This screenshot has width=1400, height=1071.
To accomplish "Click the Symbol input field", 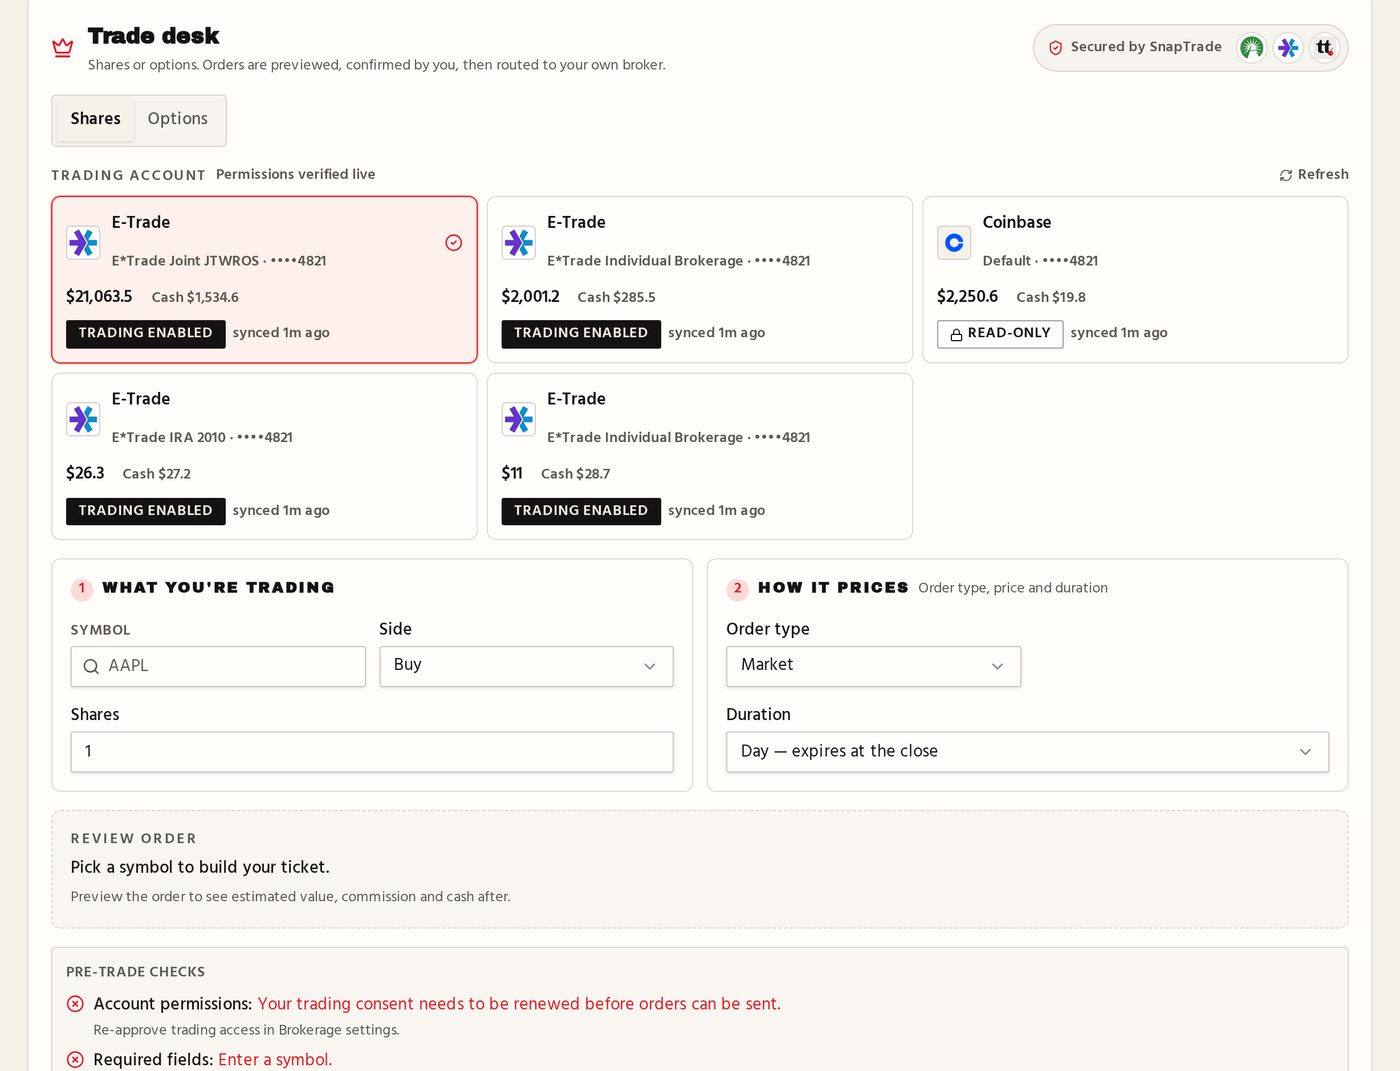I will pyautogui.click(x=218, y=666).
